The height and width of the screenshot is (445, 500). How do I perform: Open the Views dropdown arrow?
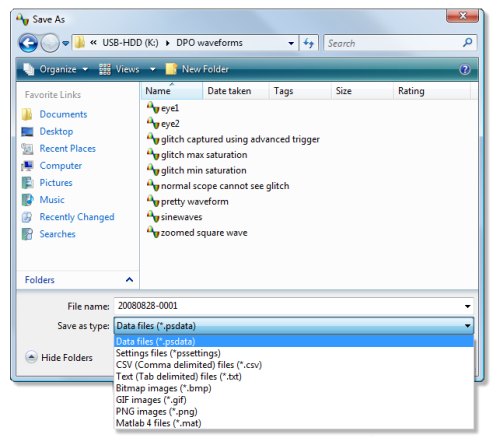click(x=153, y=69)
